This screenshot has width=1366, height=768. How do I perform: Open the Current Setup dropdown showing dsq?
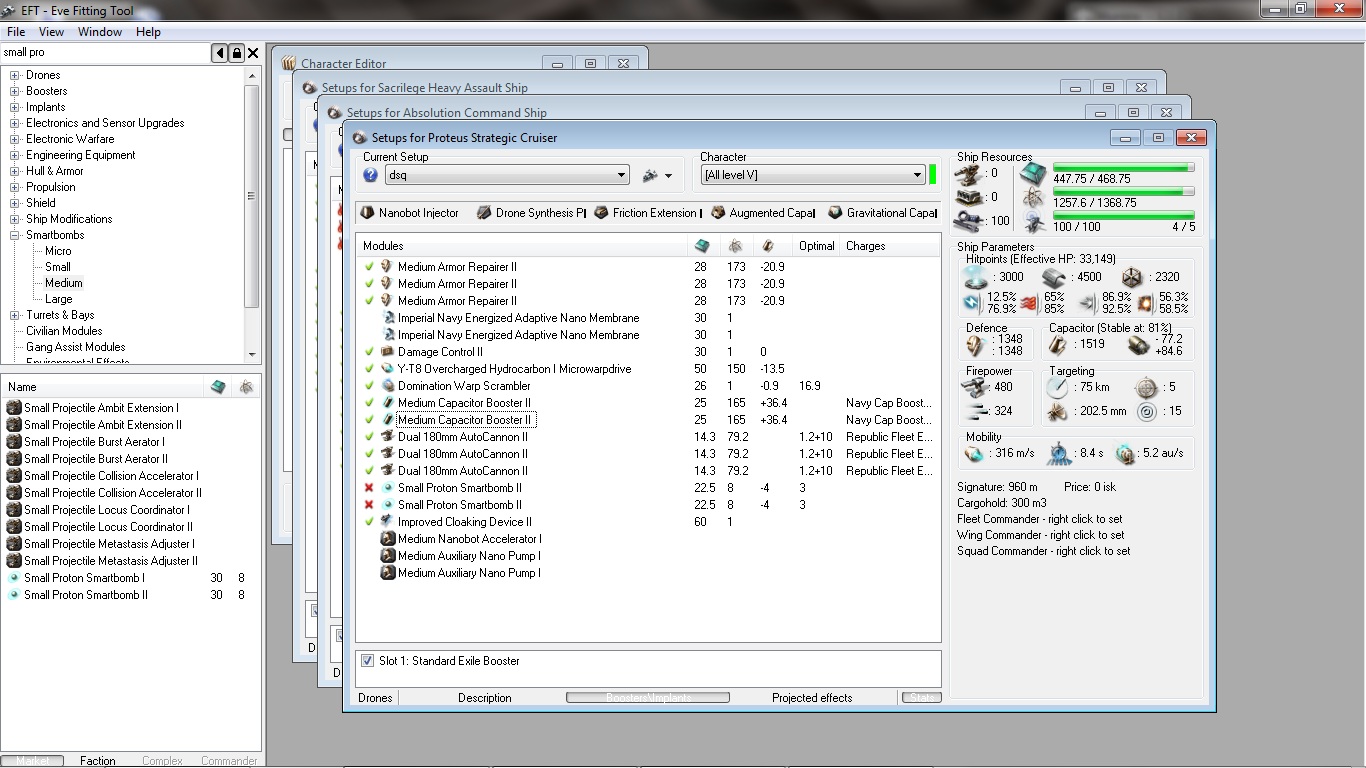point(506,175)
